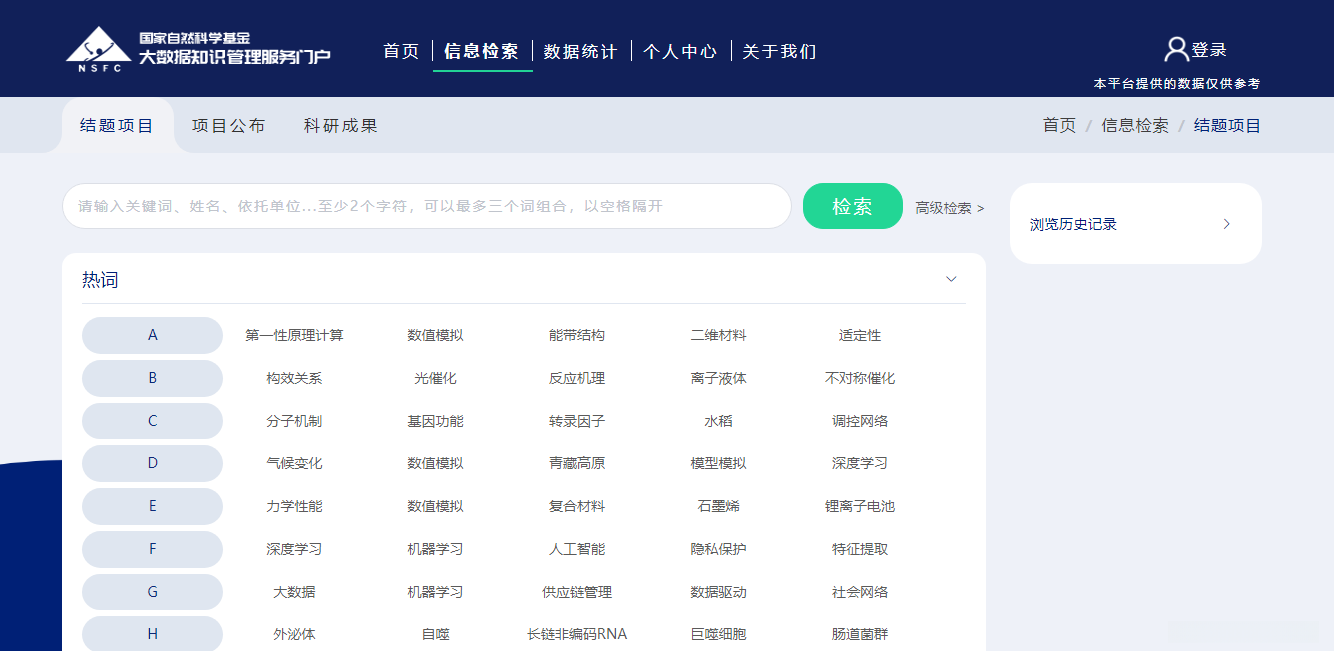Select 信息检索 in top navigation
The width and height of the screenshot is (1334, 651).
point(482,51)
